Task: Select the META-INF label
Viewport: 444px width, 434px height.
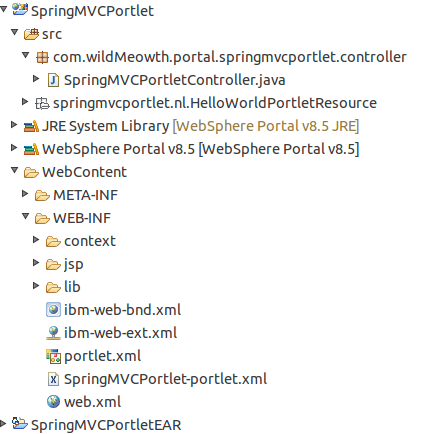Action: click(x=85, y=195)
